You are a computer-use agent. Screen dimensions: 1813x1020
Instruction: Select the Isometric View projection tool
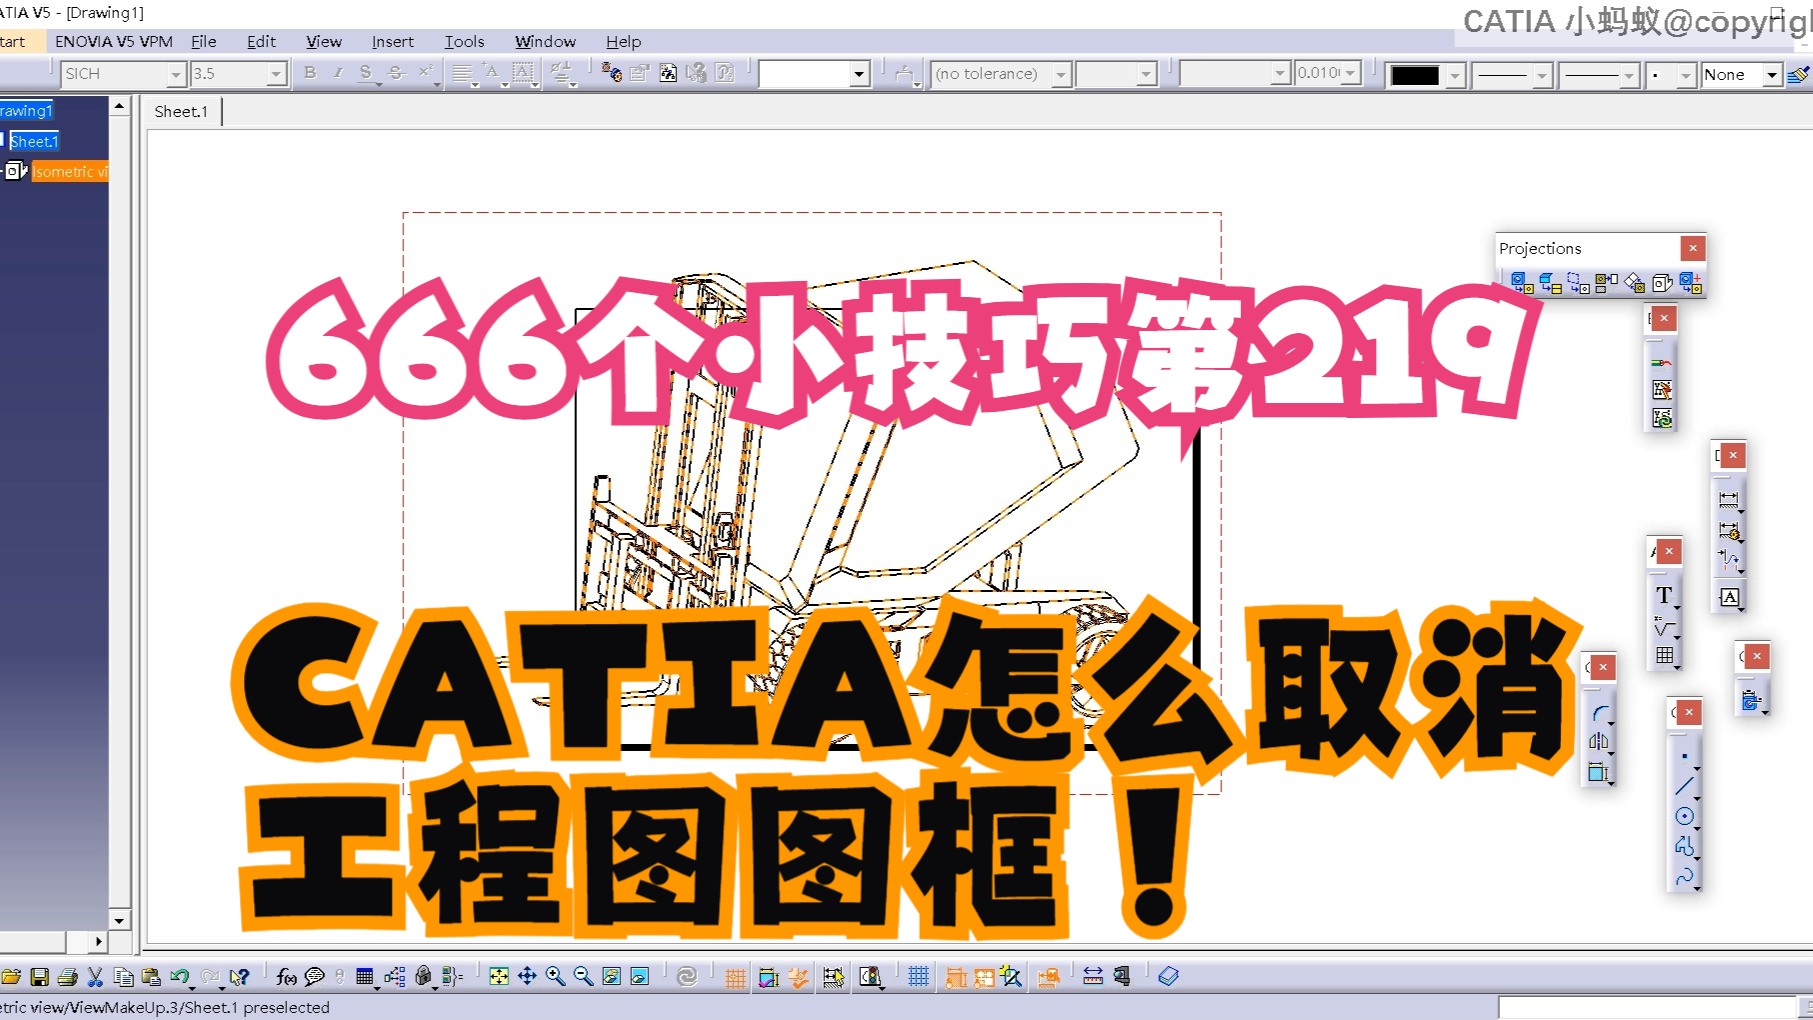coord(1663,285)
